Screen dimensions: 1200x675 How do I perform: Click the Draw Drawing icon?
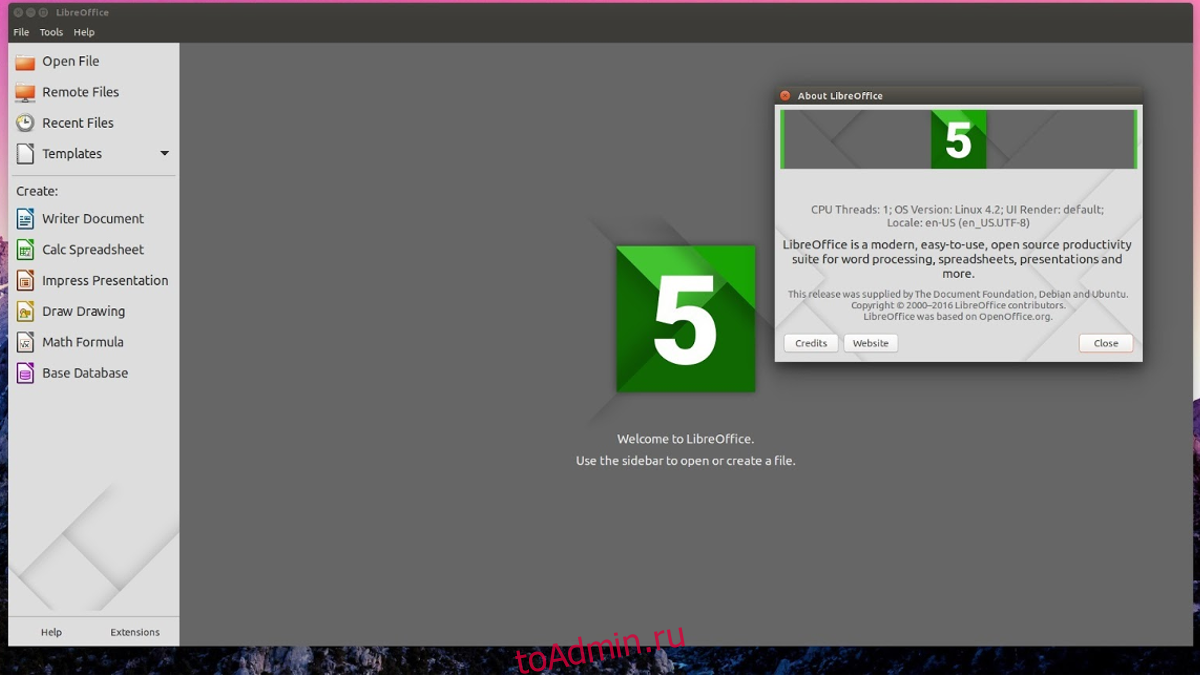25,312
